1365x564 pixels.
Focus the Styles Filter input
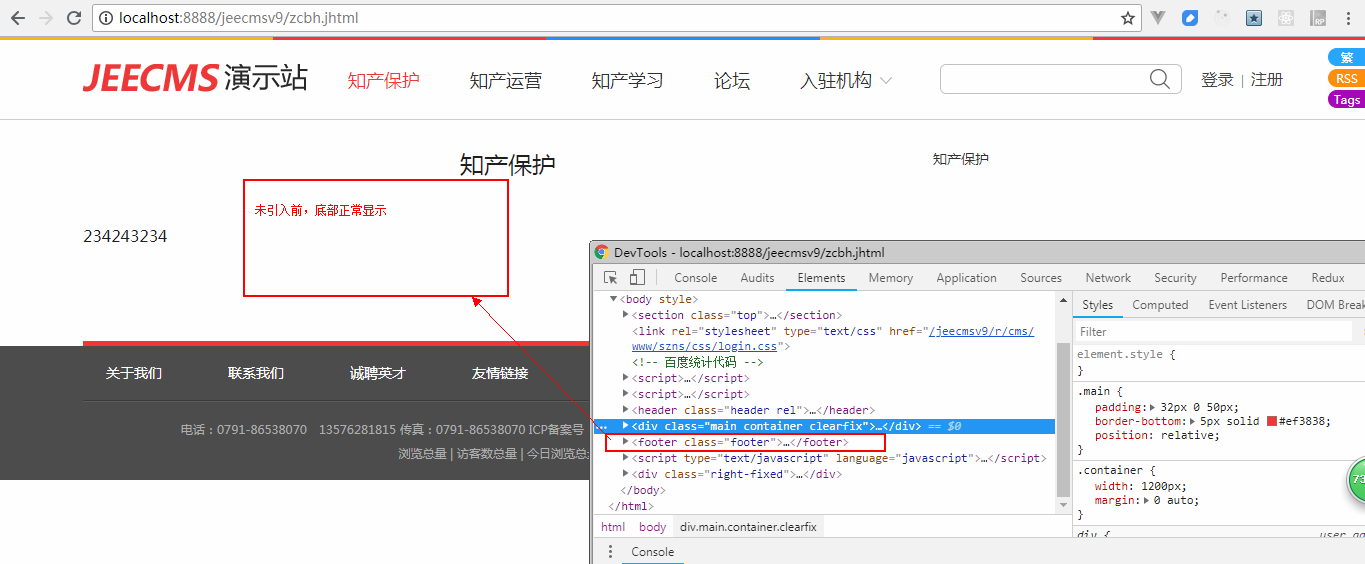click(x=1215, y=331)
